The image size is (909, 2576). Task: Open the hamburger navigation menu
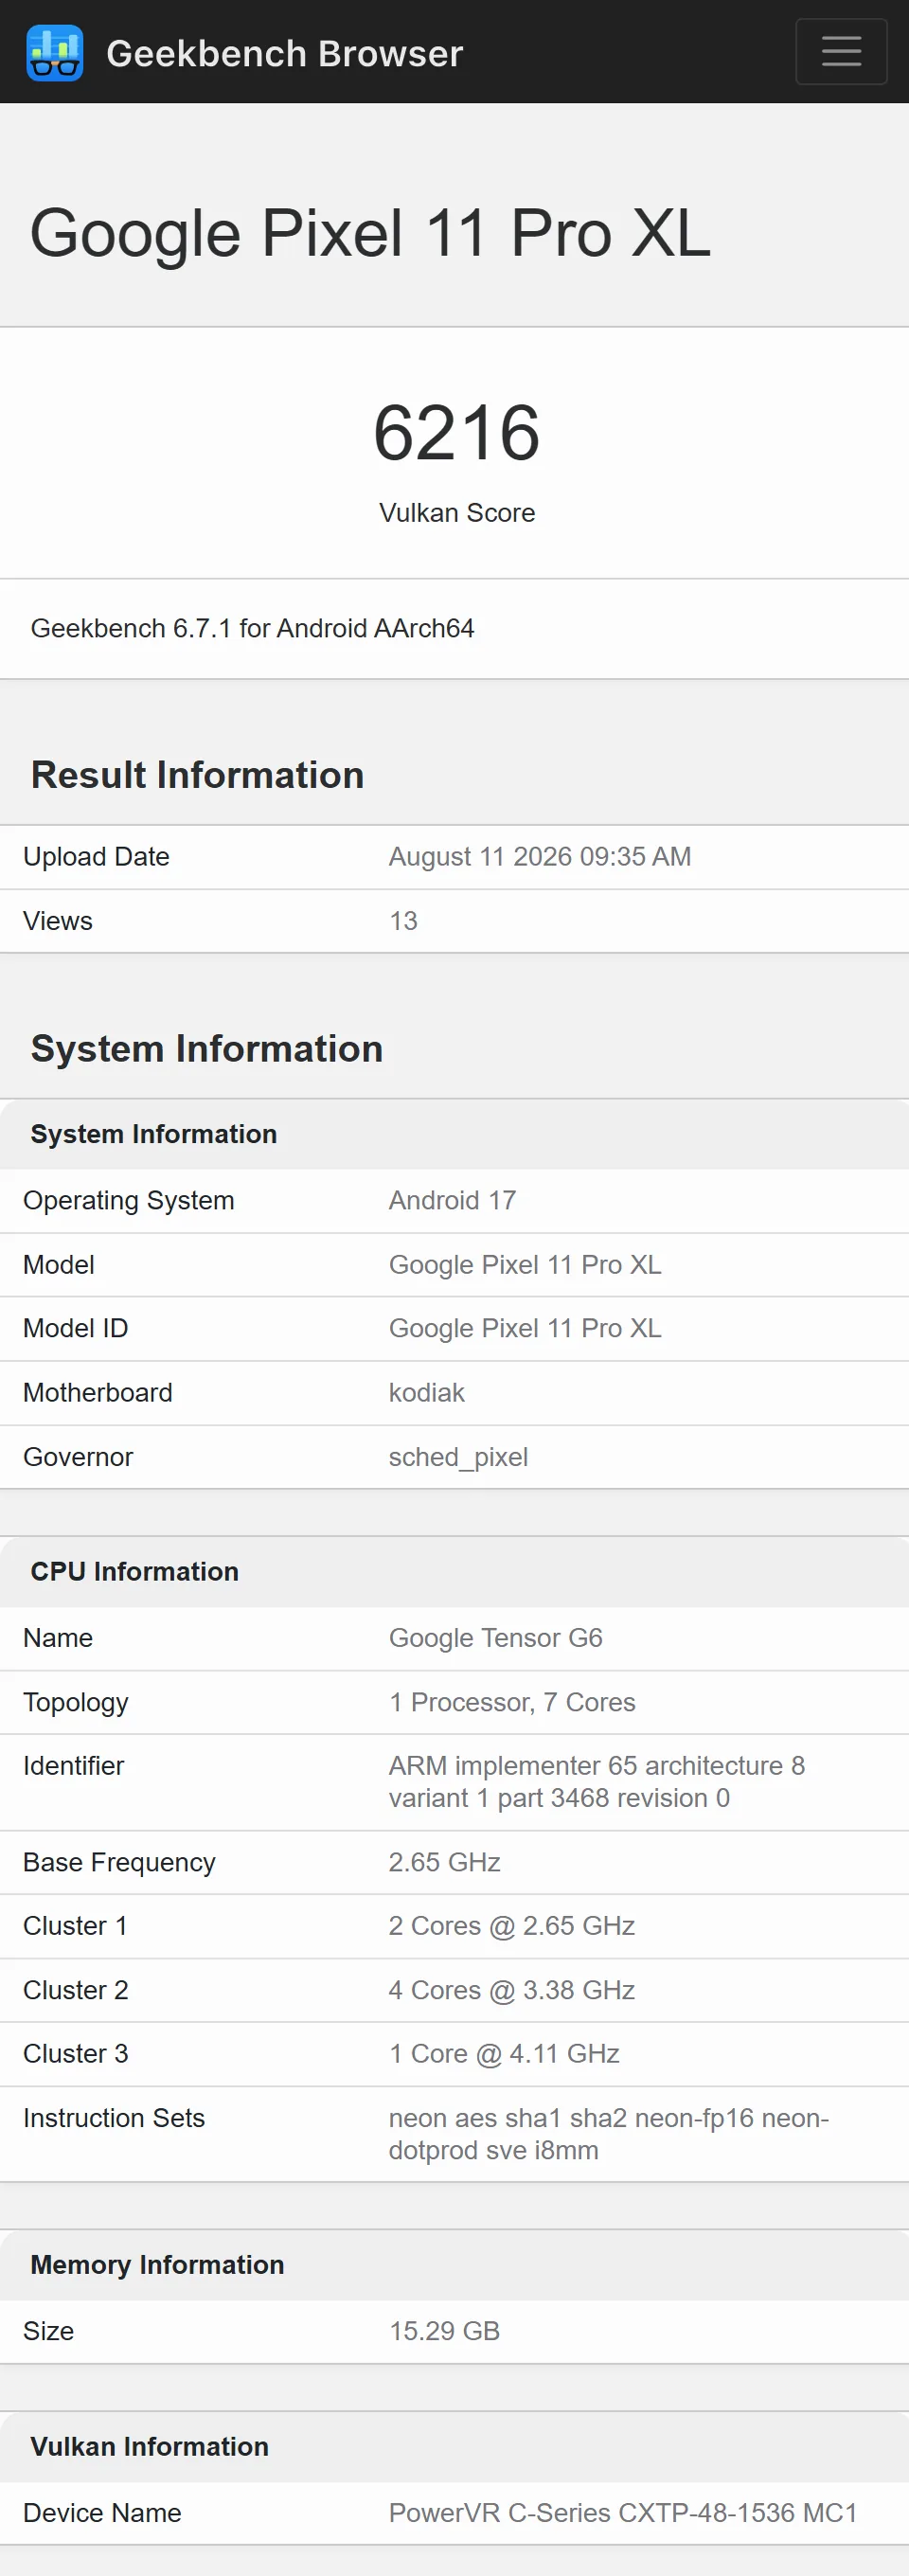[x=841, y=51]
